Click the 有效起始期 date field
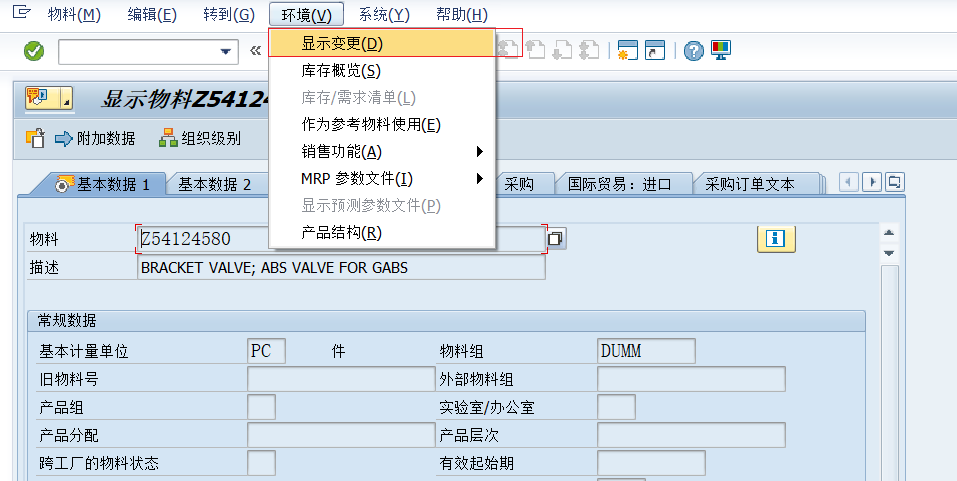957x481 pixels. coord(651,463)
